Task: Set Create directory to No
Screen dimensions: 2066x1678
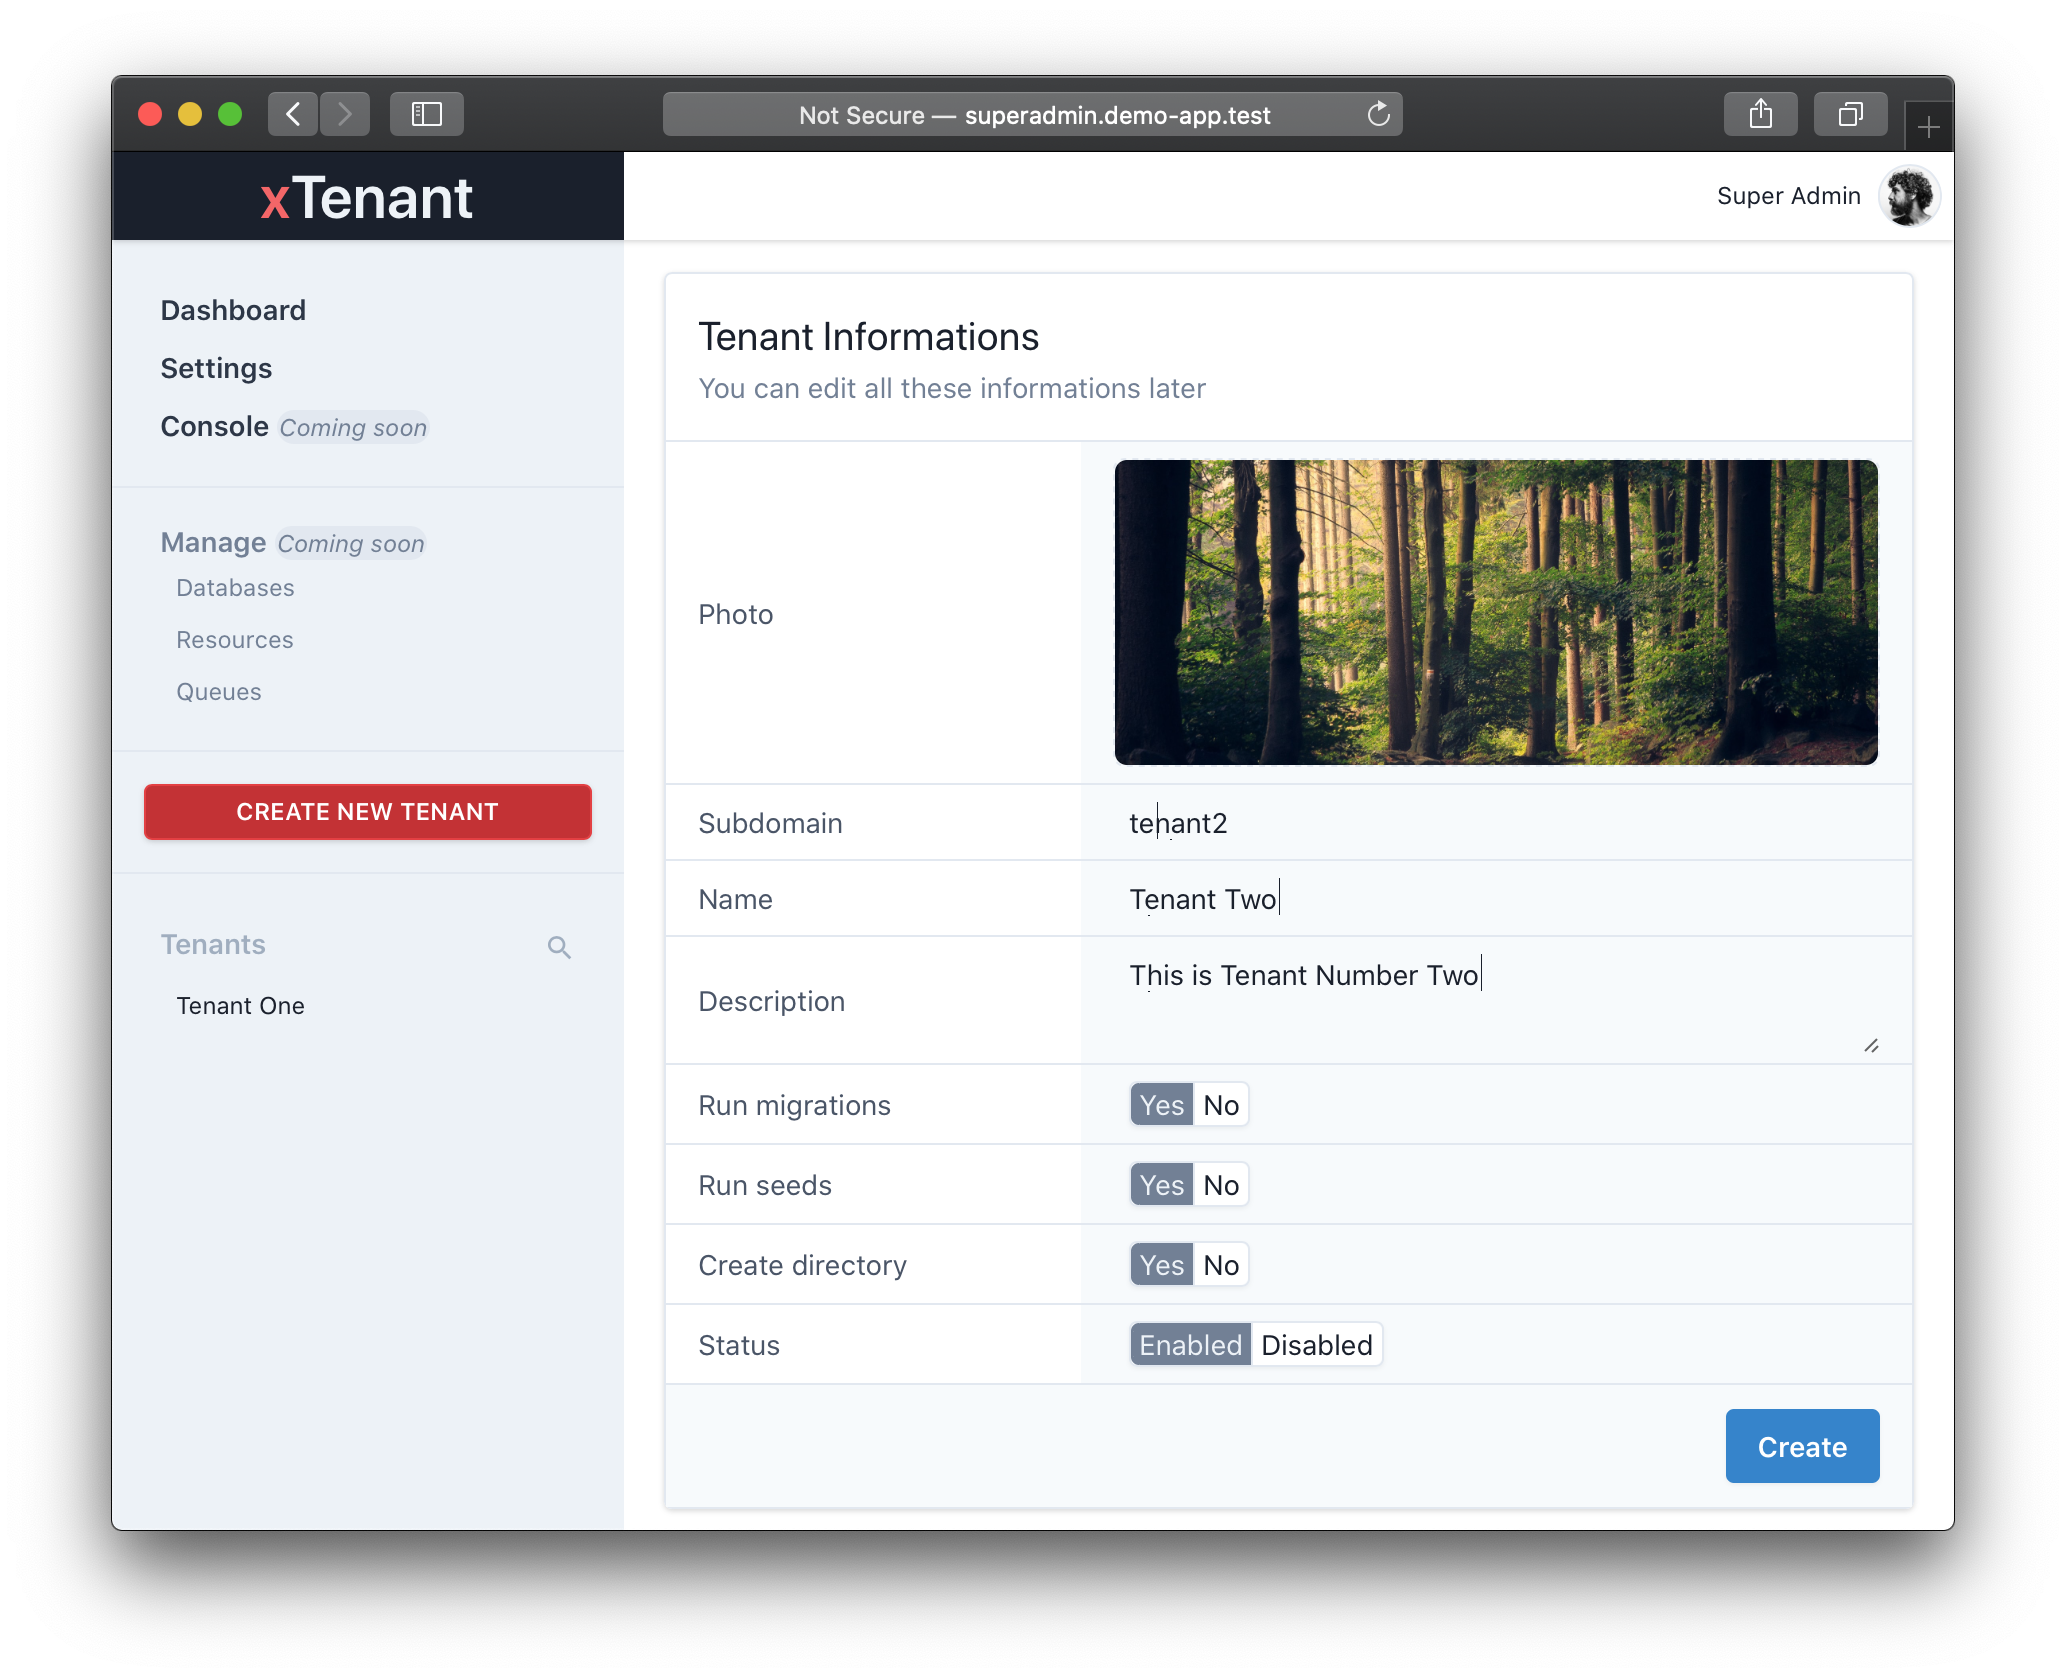Action: [1221, 1265]
